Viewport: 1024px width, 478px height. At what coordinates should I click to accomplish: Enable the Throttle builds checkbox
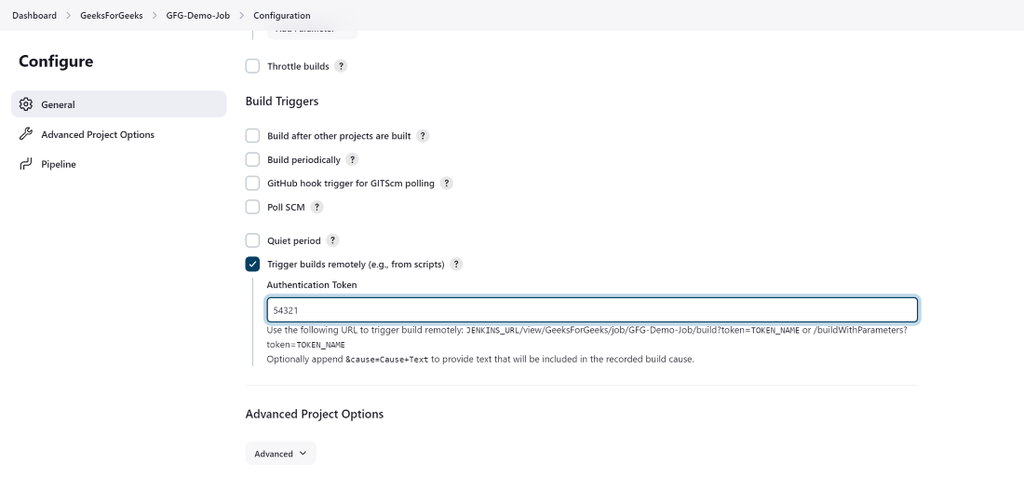[253, 66]
